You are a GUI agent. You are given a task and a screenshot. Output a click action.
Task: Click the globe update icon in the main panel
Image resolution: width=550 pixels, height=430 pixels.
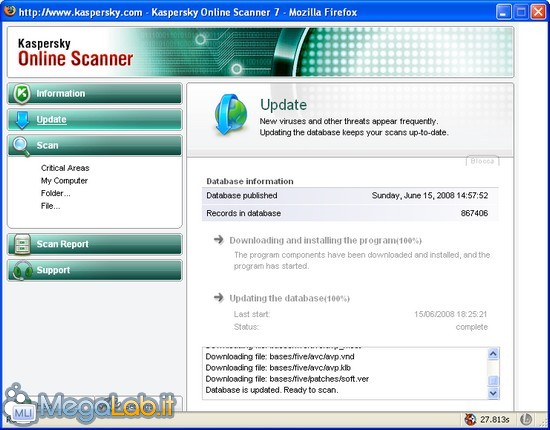pyautogui.click(x=230, y=115)
